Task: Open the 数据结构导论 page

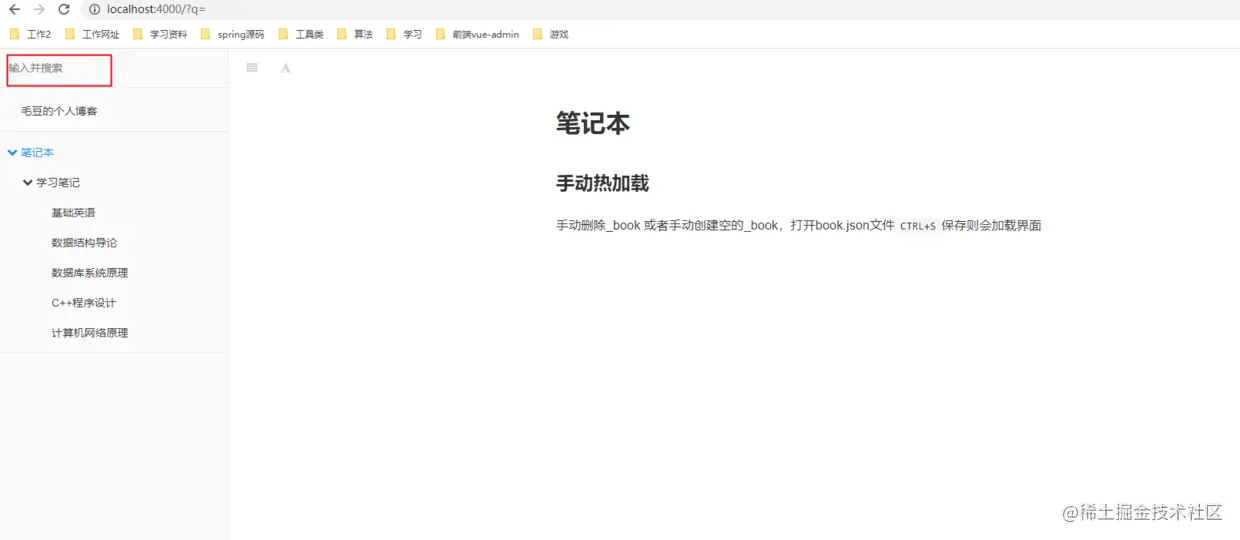Action: coord(84,243)
